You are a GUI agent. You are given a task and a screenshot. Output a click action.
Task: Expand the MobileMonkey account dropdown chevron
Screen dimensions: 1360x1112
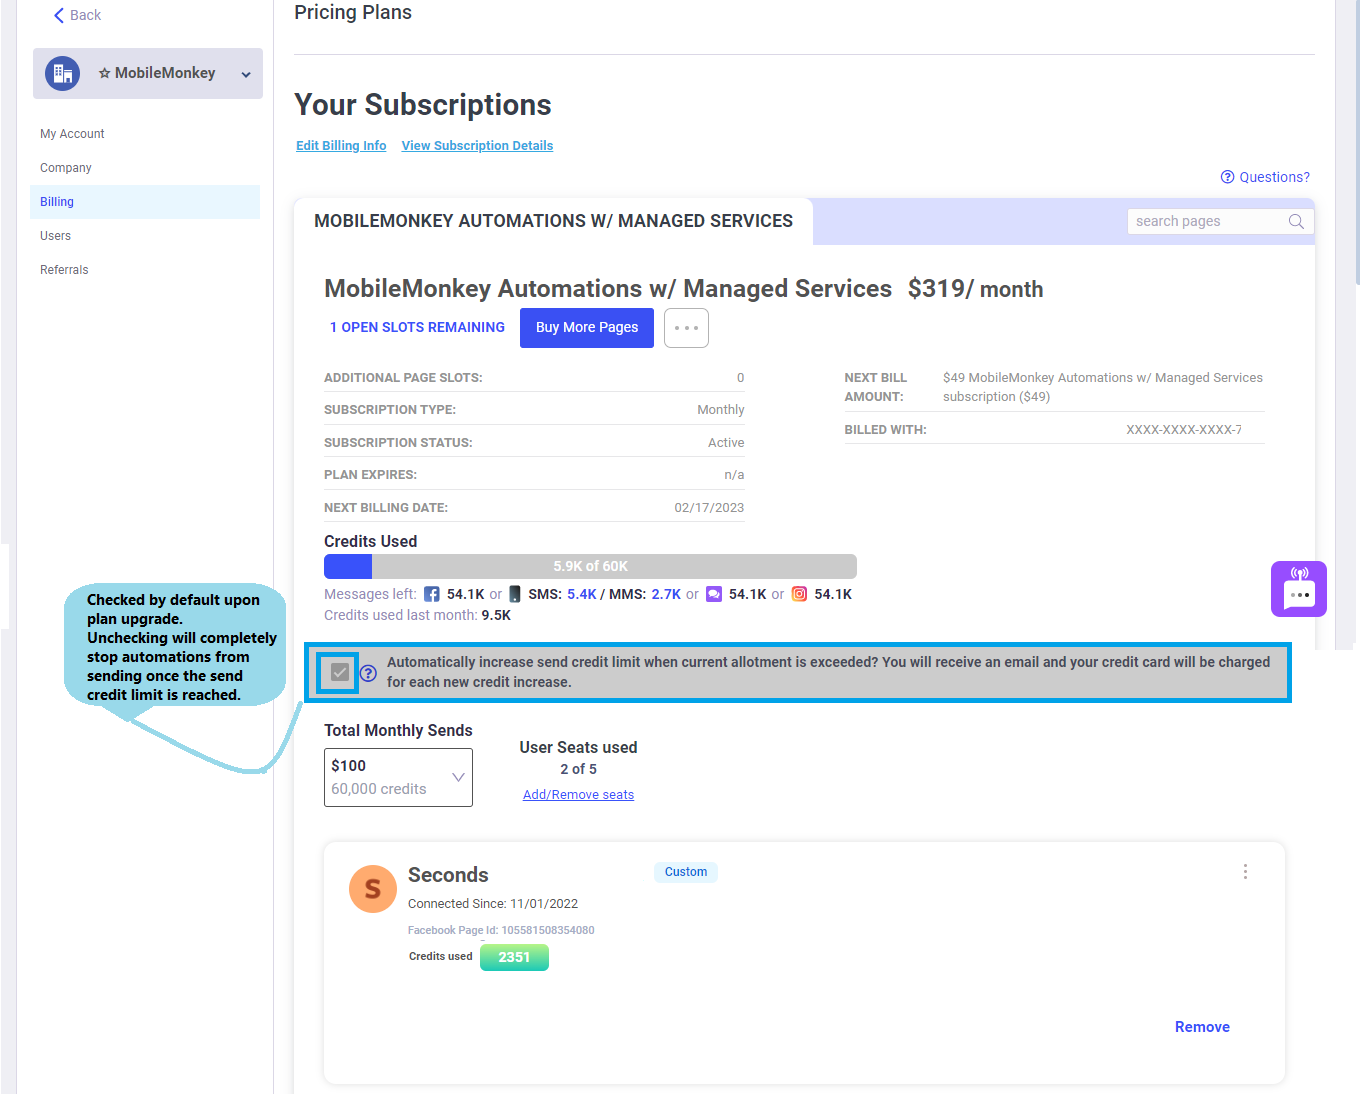[246, 74]
